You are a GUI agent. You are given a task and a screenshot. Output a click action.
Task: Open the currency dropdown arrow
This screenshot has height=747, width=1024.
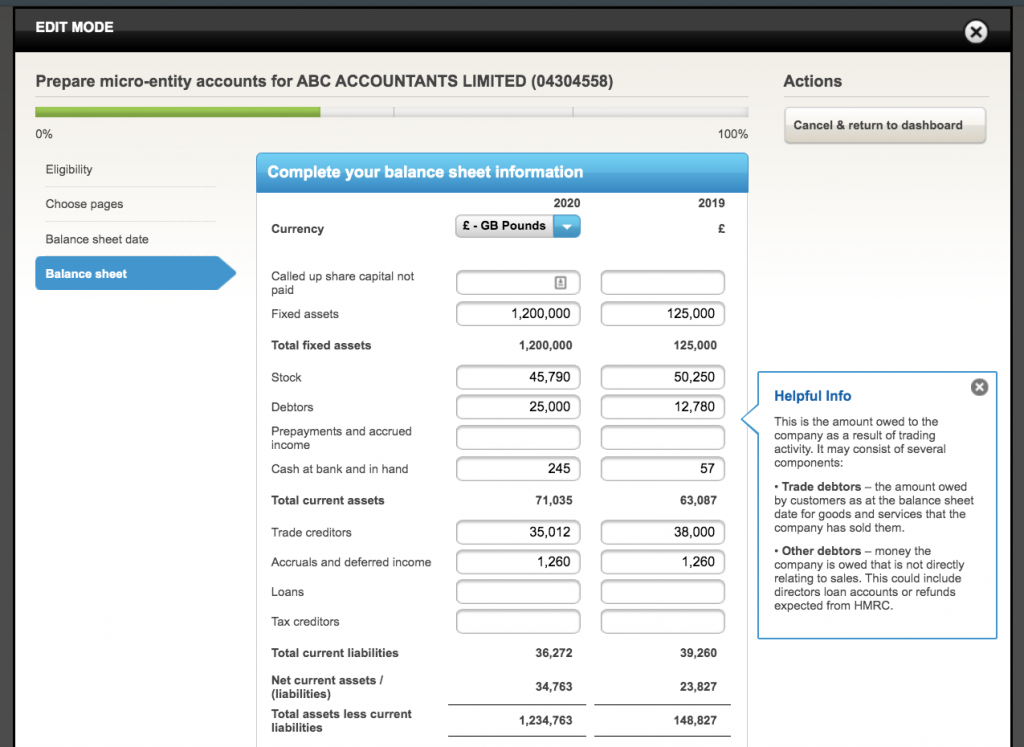pyautogui.click(x=566, y=227)
